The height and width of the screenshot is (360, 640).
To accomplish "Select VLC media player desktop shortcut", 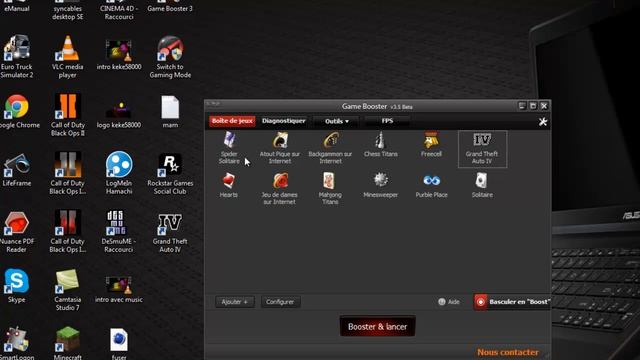I will click(x=68, y=57).
